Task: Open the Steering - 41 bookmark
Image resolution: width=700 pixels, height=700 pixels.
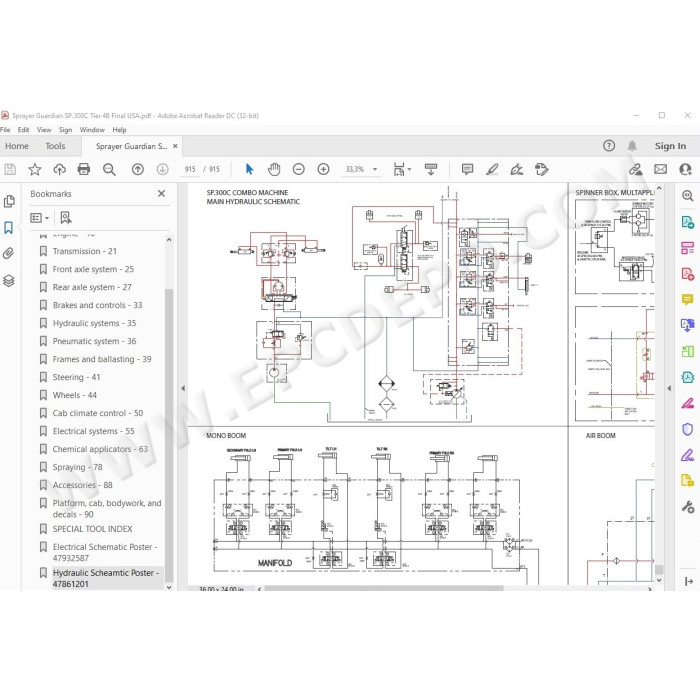Action: [x=76, y=377]
